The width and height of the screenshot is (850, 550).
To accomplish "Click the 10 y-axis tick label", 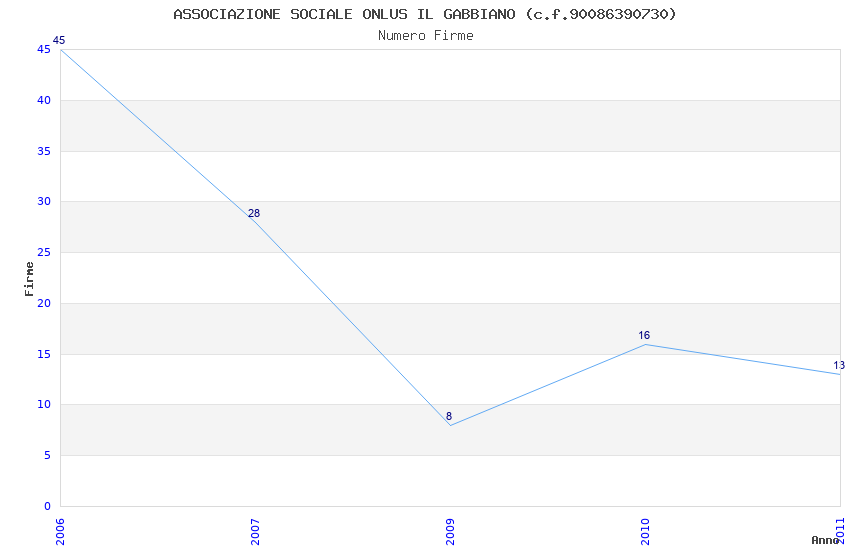I will click(x=44, y=405).
